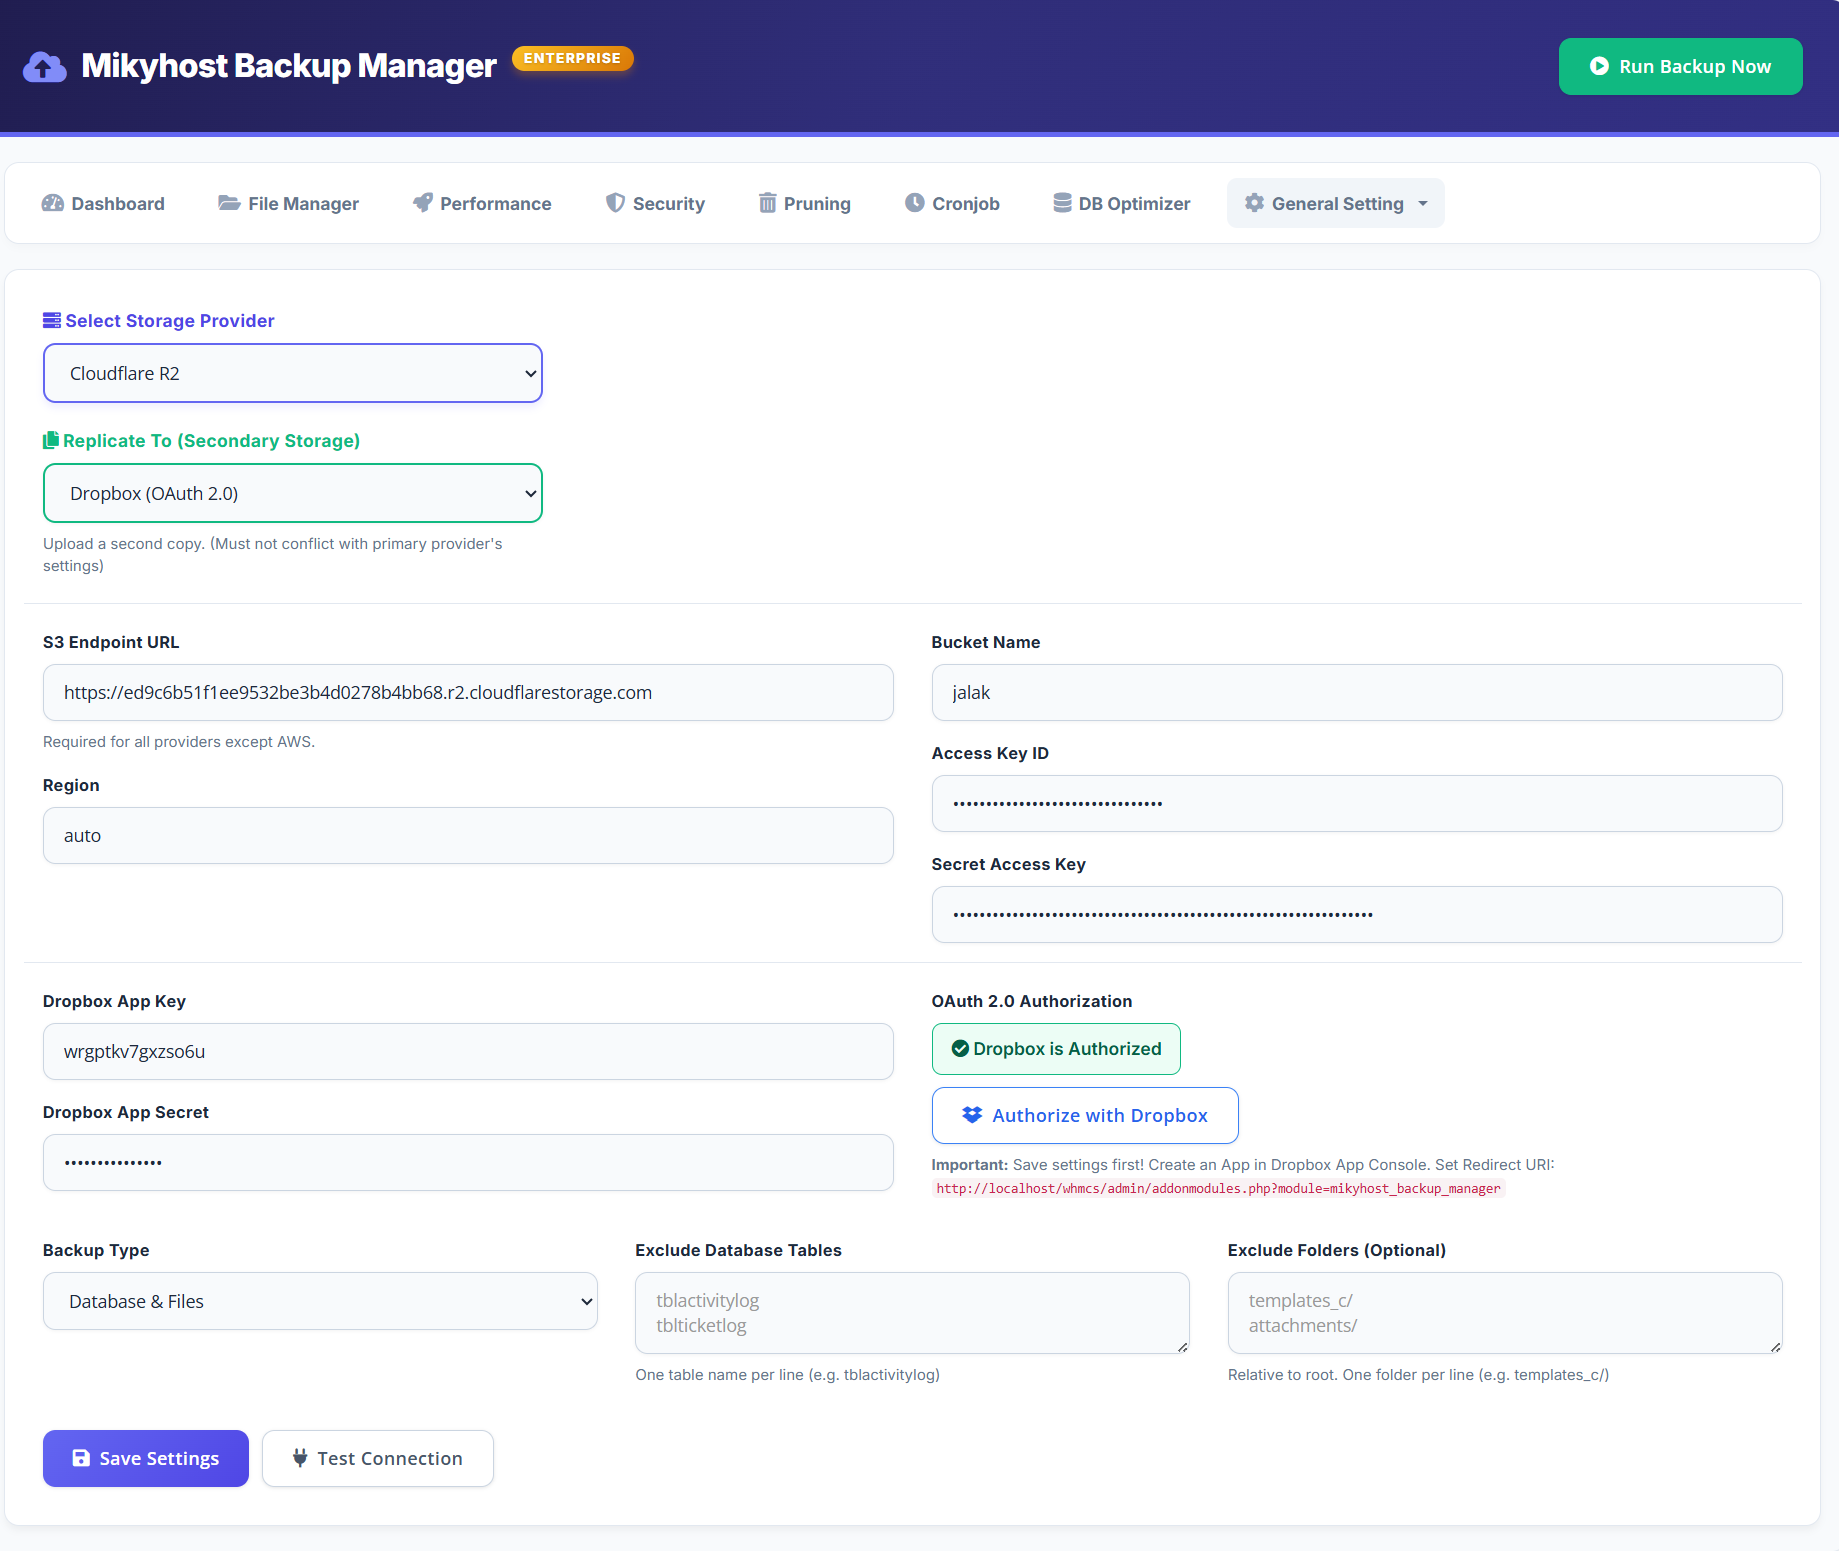Viewport: 1839px width, 1551px height.
Task: Open the DB Optimizer tab
Action: (x=1121, y=203)
